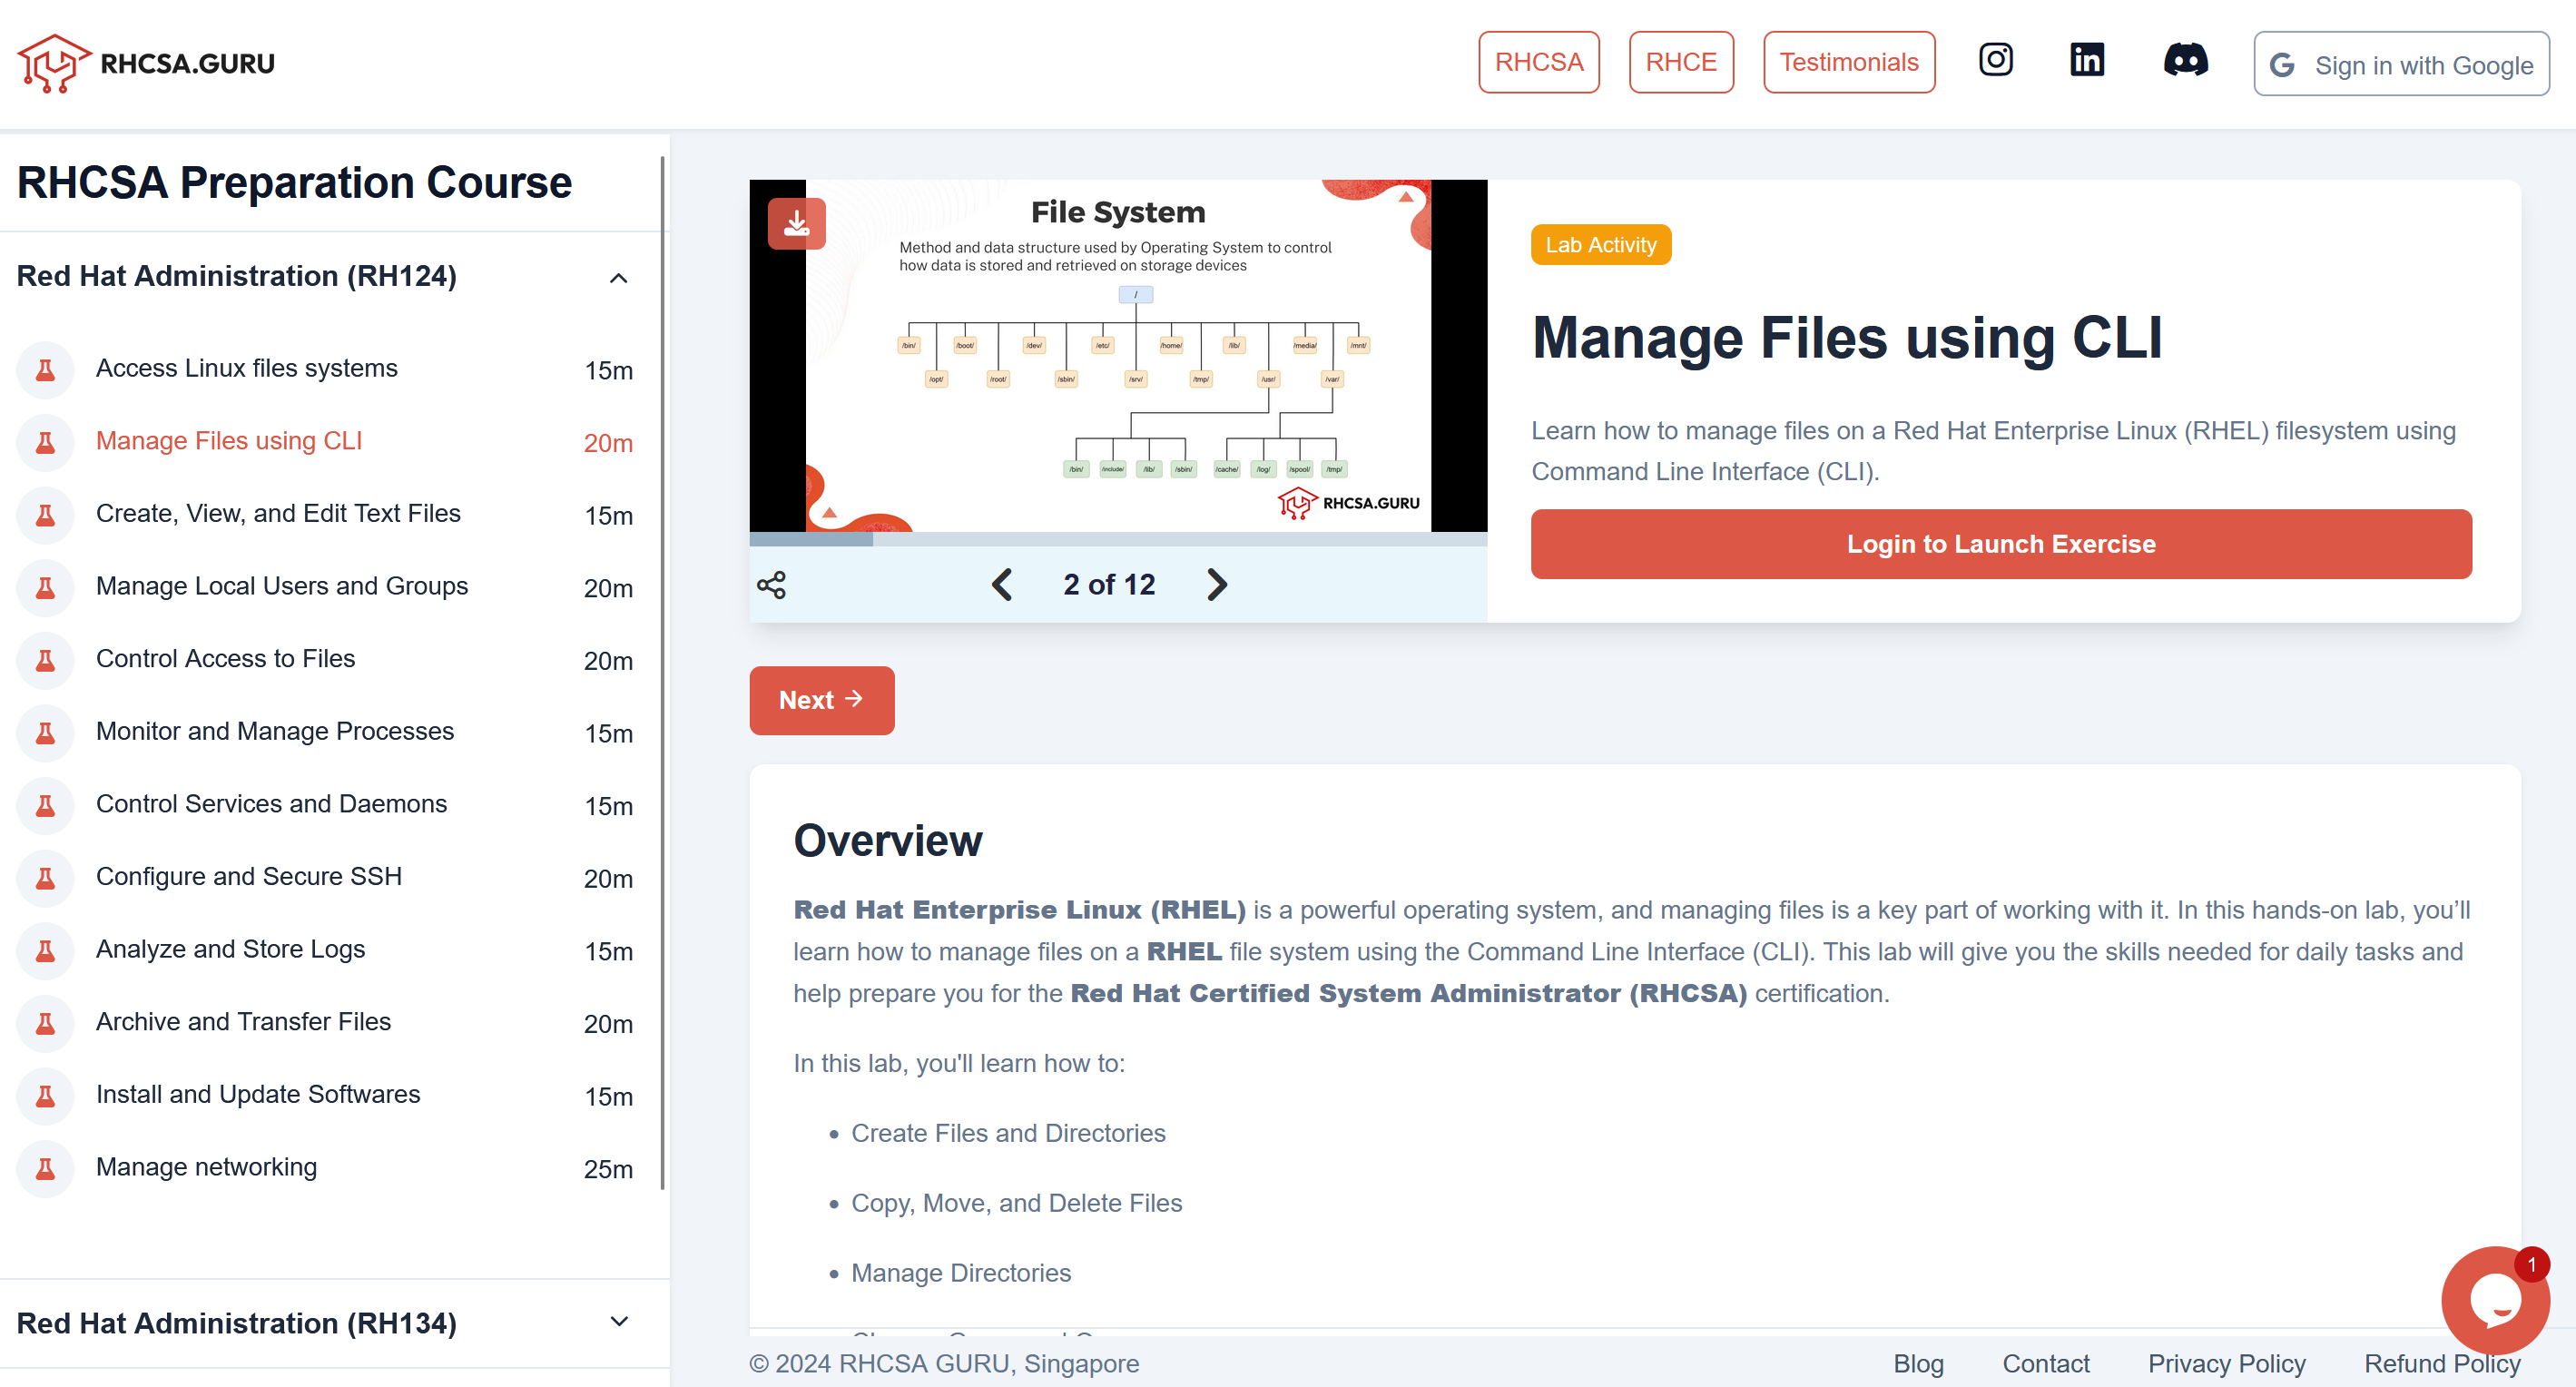This screenshot has height=1387, width=2576.
Task: Click the slide download icon
Action: click(x=796, y=222)
